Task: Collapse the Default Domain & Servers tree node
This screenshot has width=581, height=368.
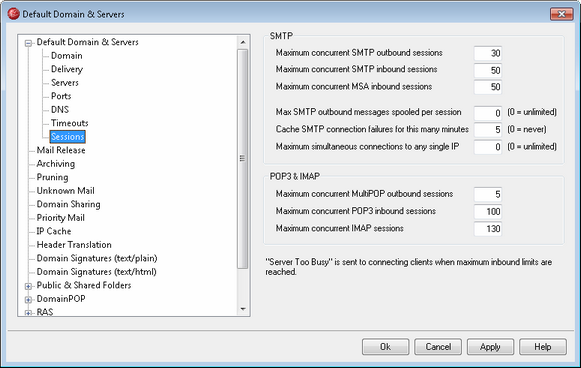Action: [x=28, y=43]
